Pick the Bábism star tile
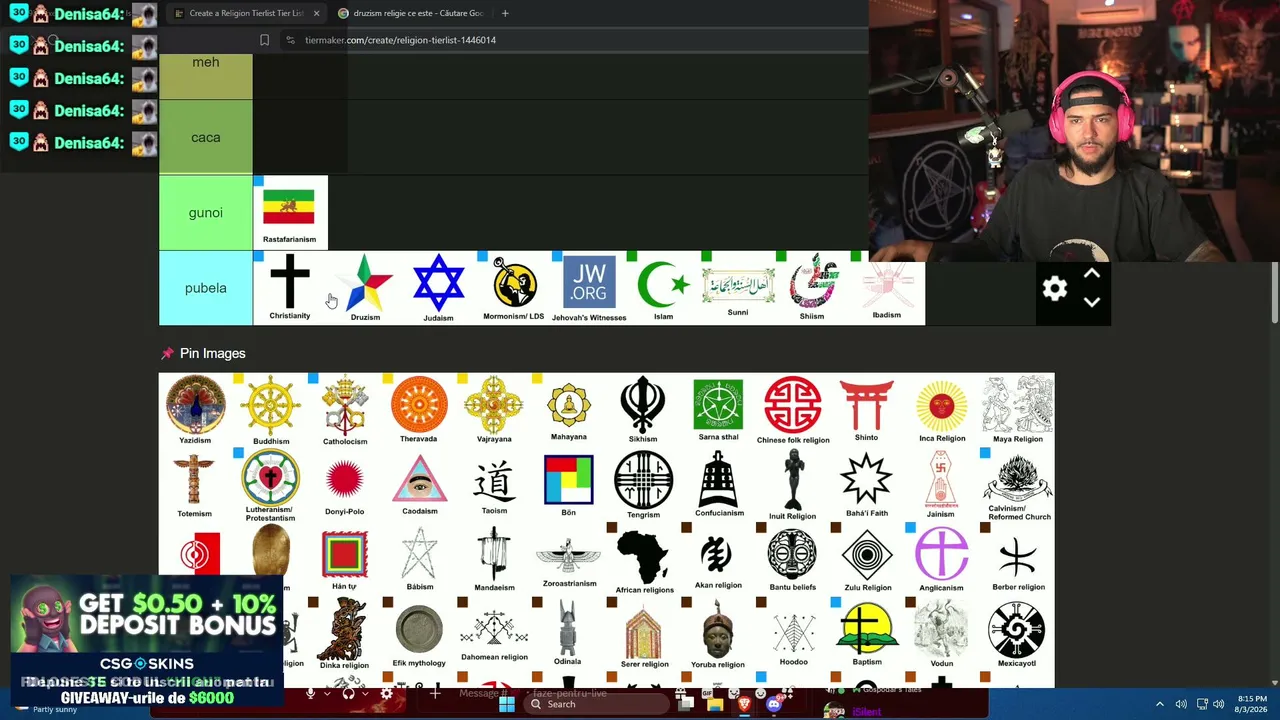1280x720 pixels. (420, 560)
